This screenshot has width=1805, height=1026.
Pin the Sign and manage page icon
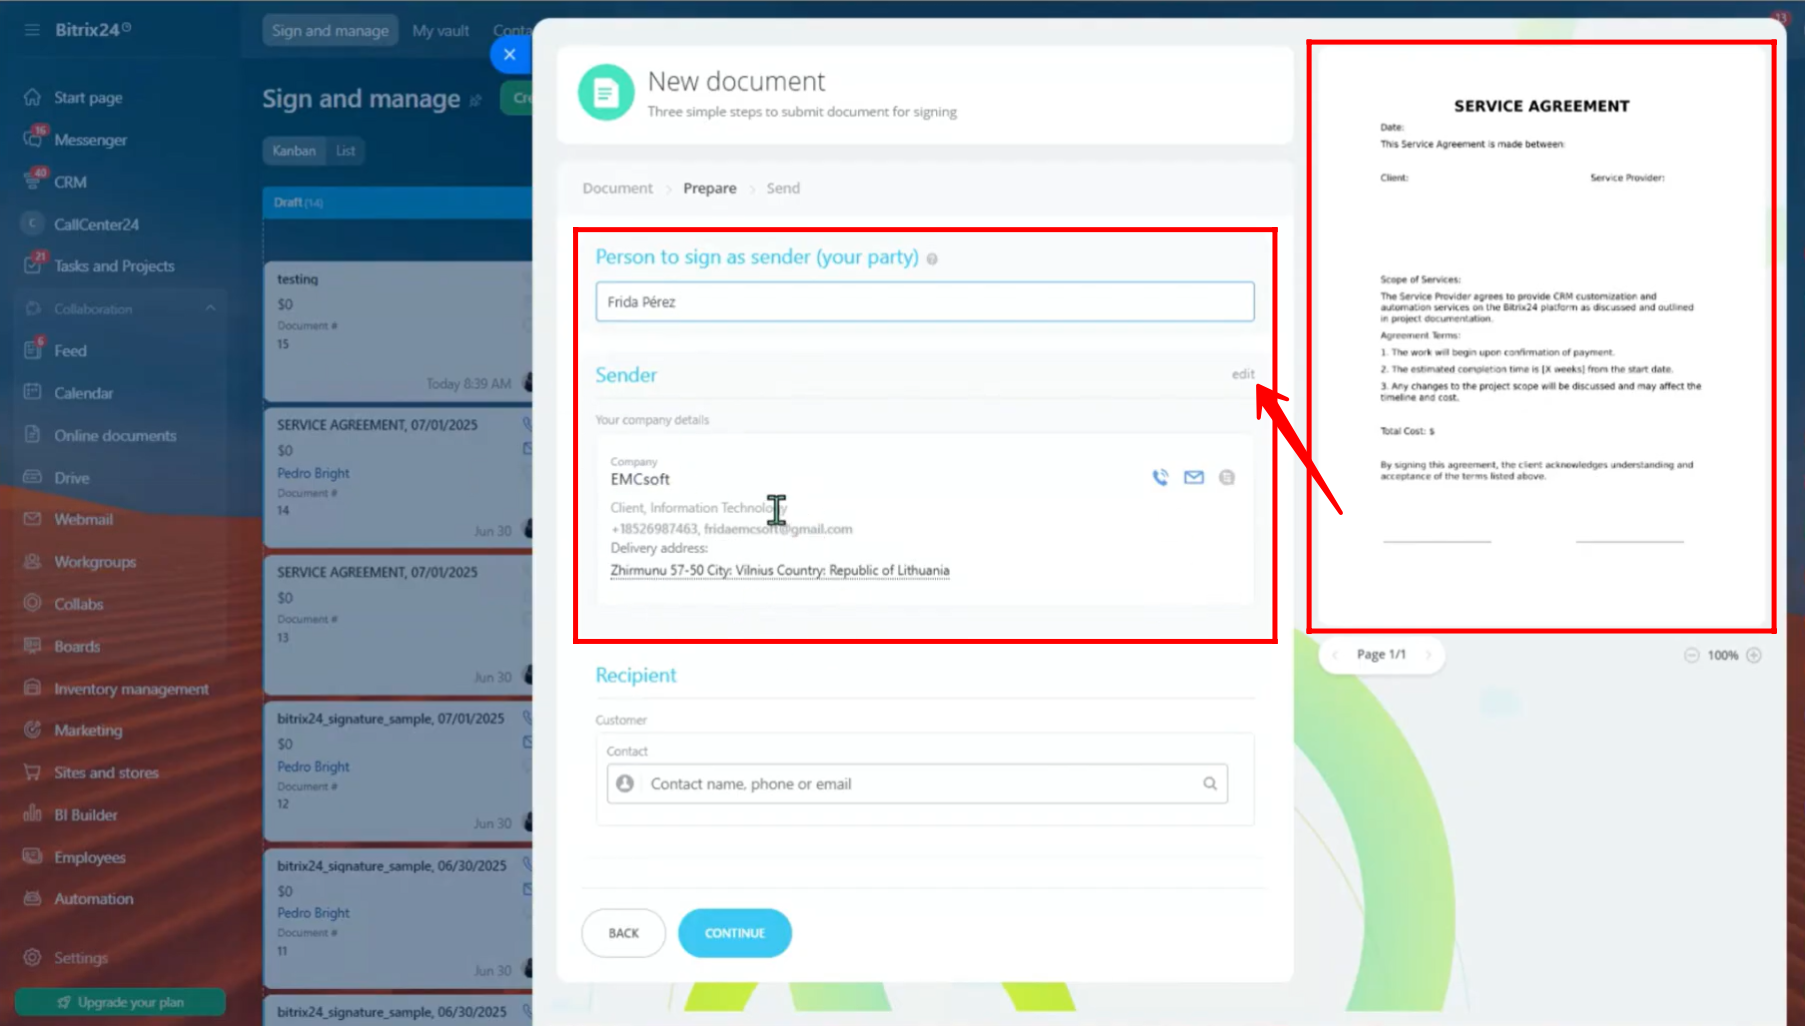click(475, 100)
